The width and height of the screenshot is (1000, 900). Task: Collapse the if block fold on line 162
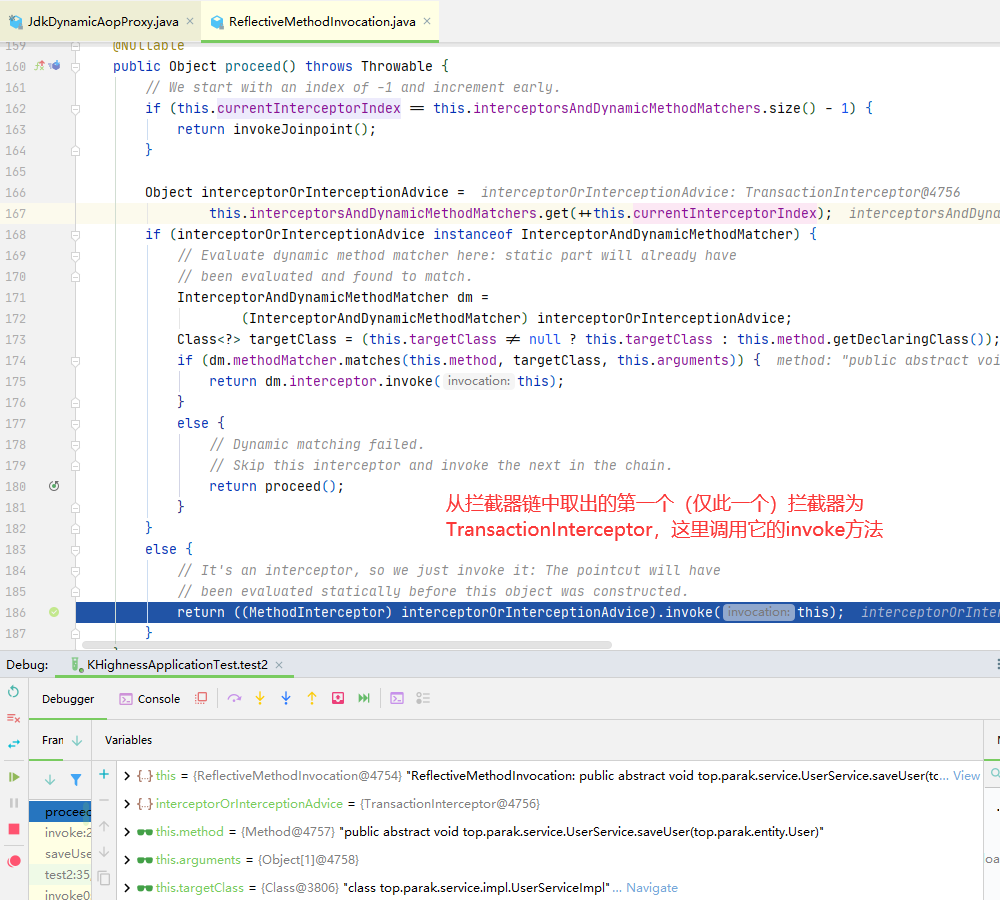coord(75,109)
